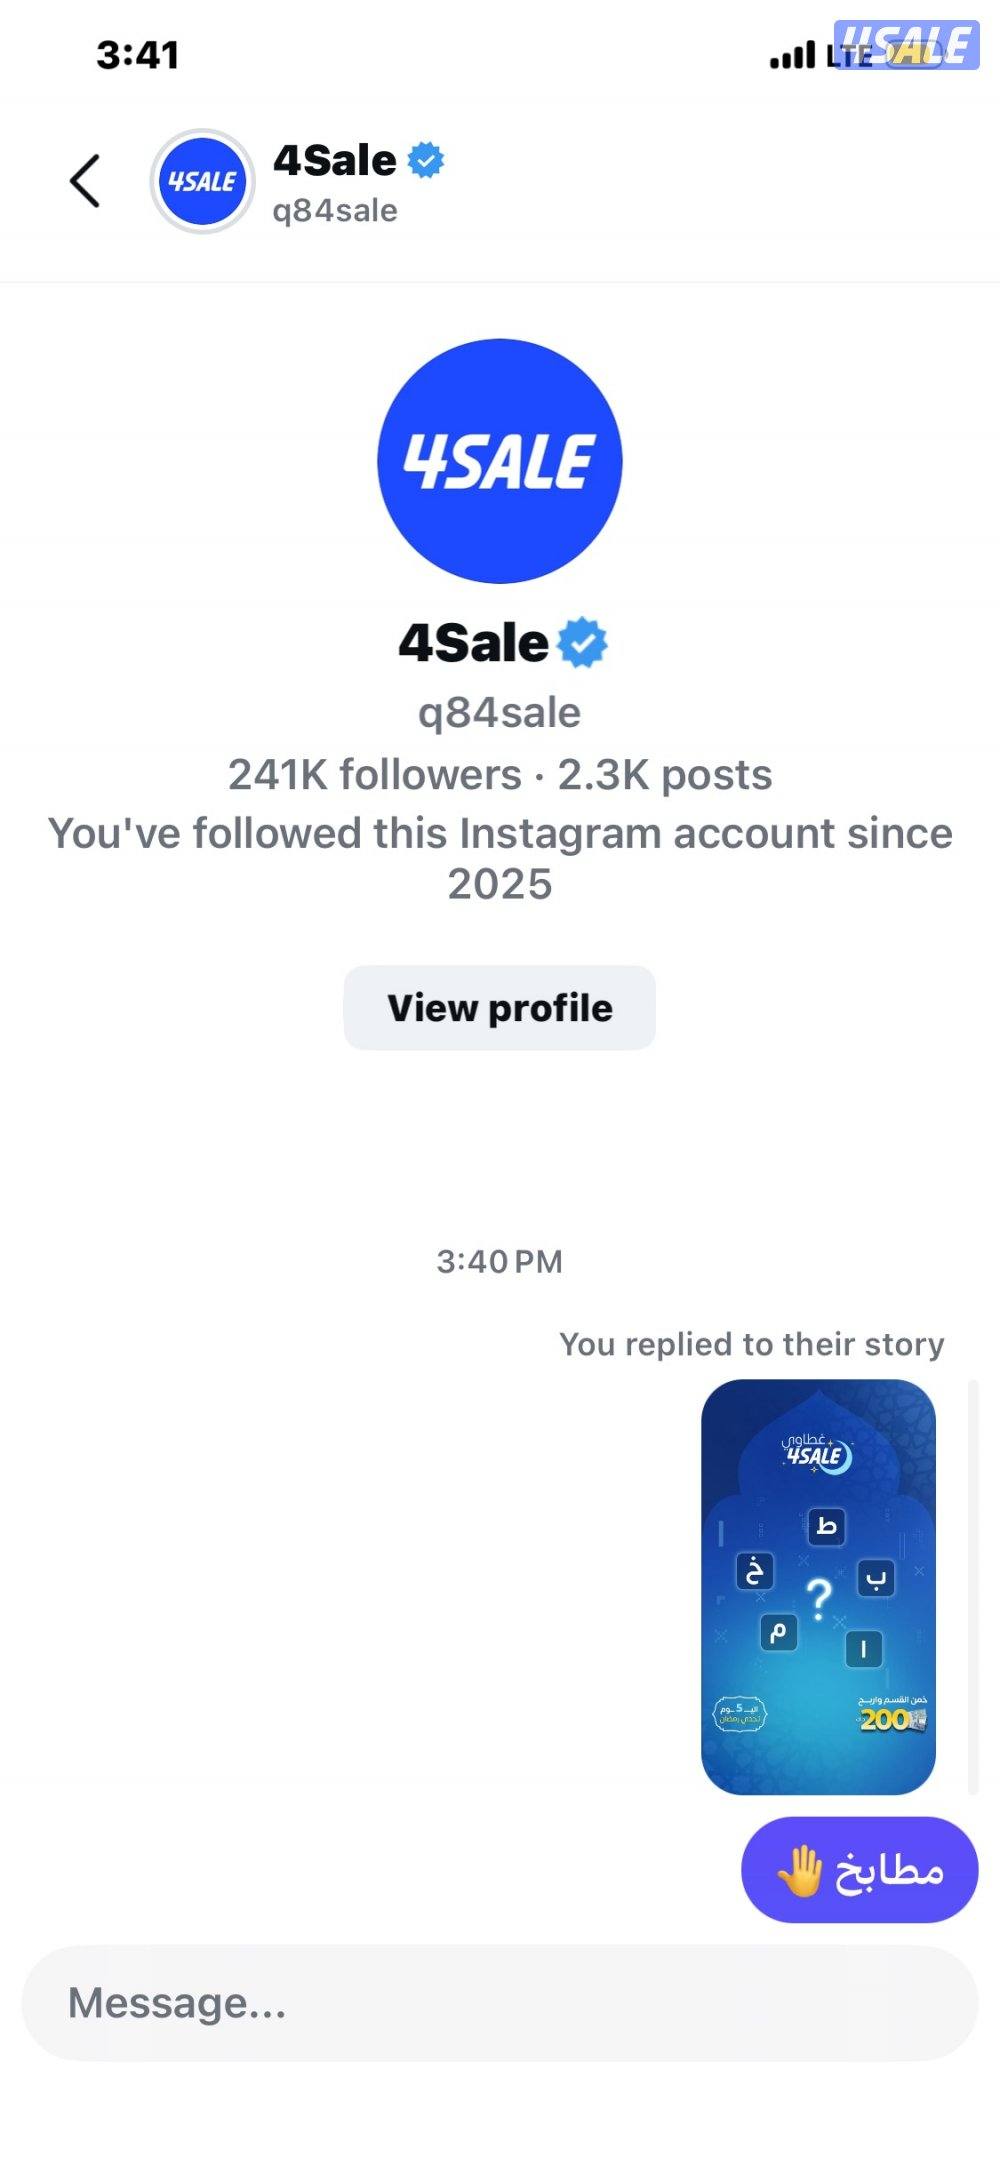Tap the back arrow chevron

pos(86,181)
